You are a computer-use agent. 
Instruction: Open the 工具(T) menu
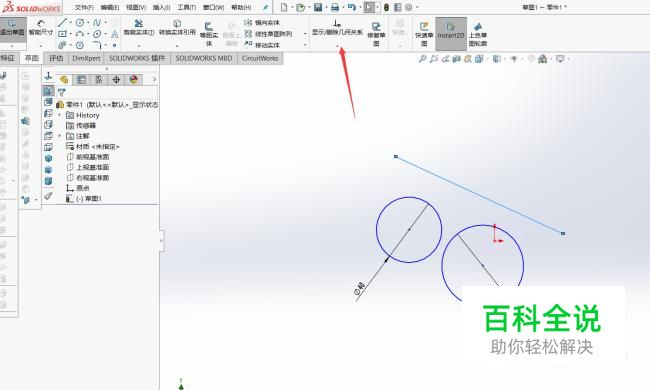pyautogui.click(x=187, y=7)
